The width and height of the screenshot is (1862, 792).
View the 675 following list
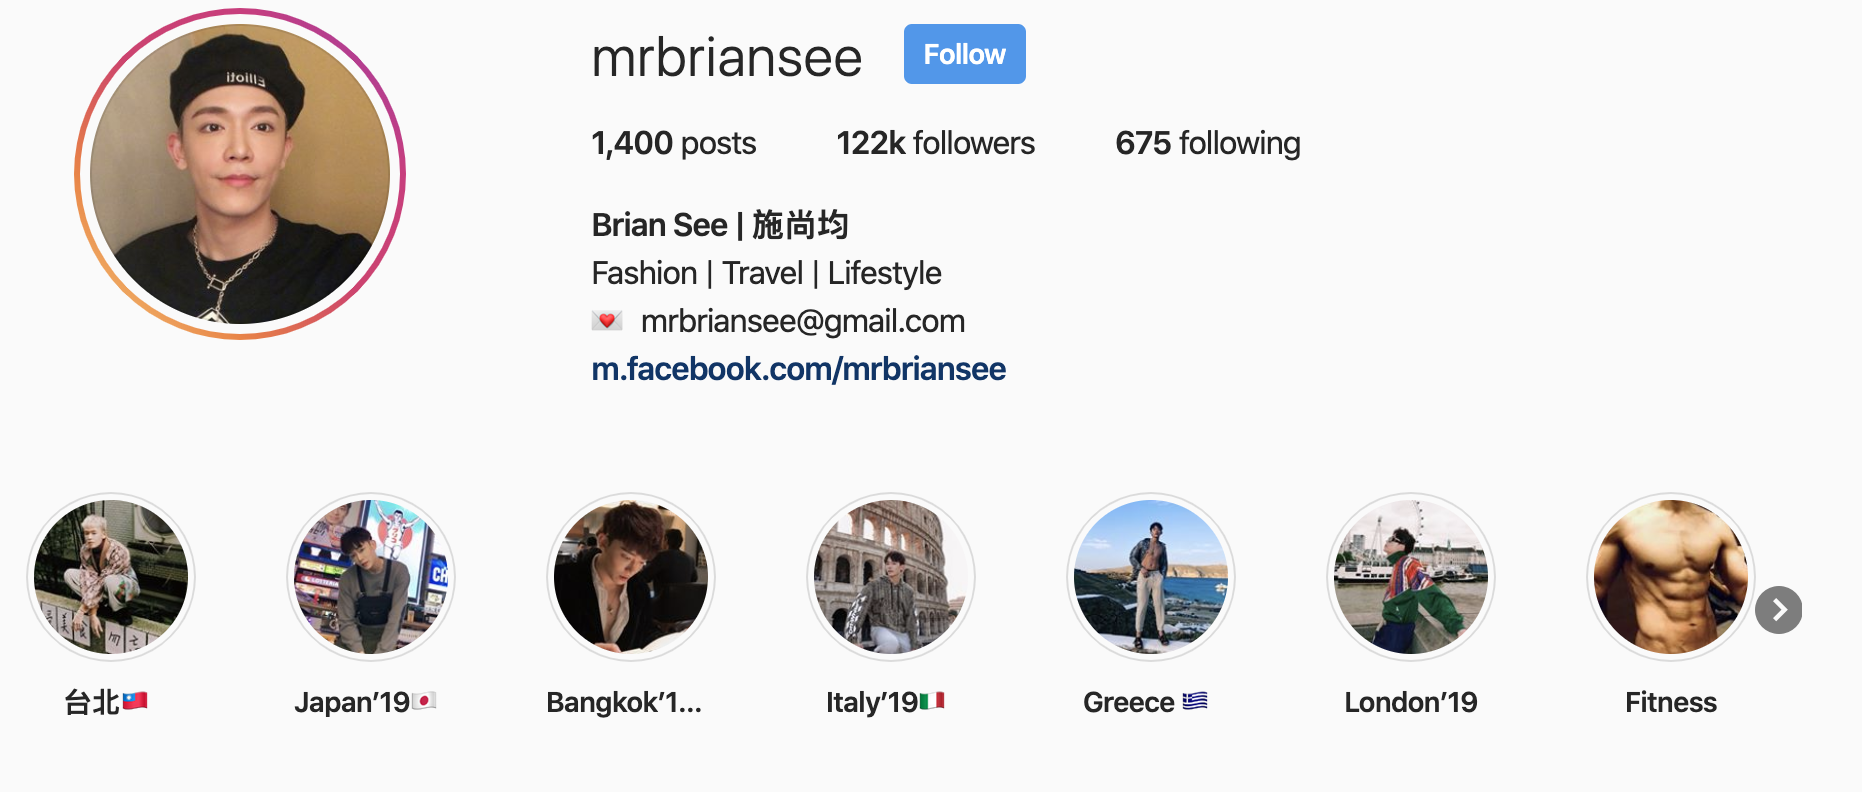pyautogui.click(x=1208, y=143)
